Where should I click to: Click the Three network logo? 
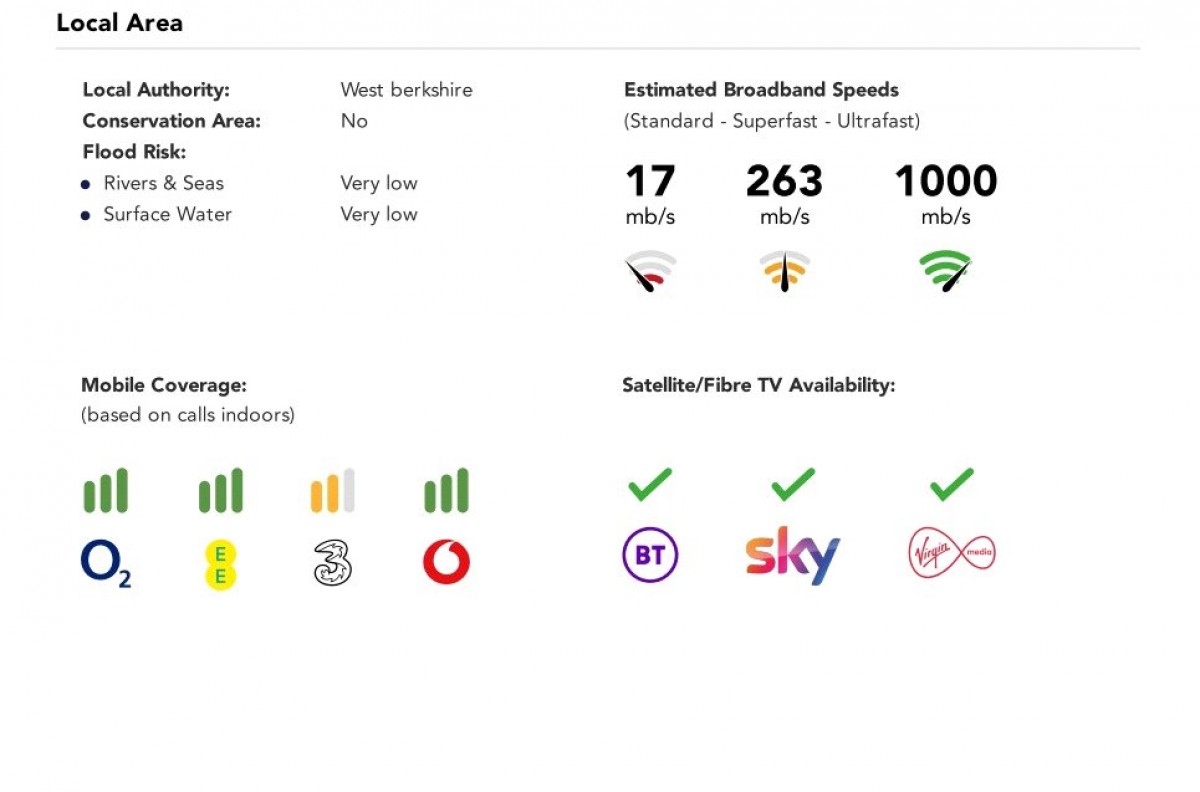tap(332, 564)
